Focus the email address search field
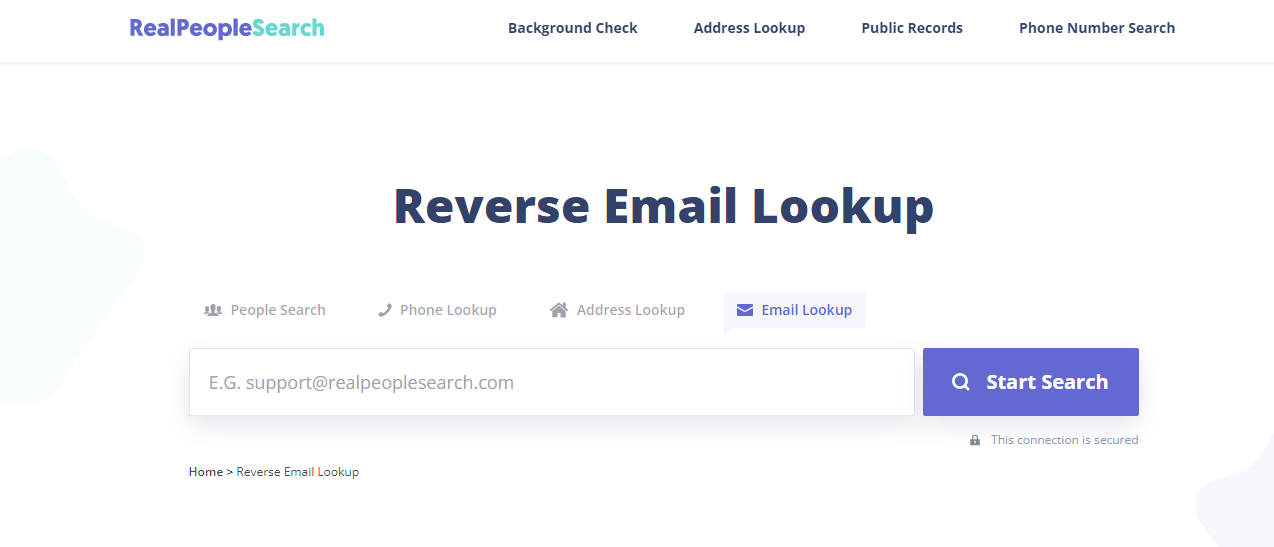The width and height of the screenshot is (1274, 547). [552, 382]
